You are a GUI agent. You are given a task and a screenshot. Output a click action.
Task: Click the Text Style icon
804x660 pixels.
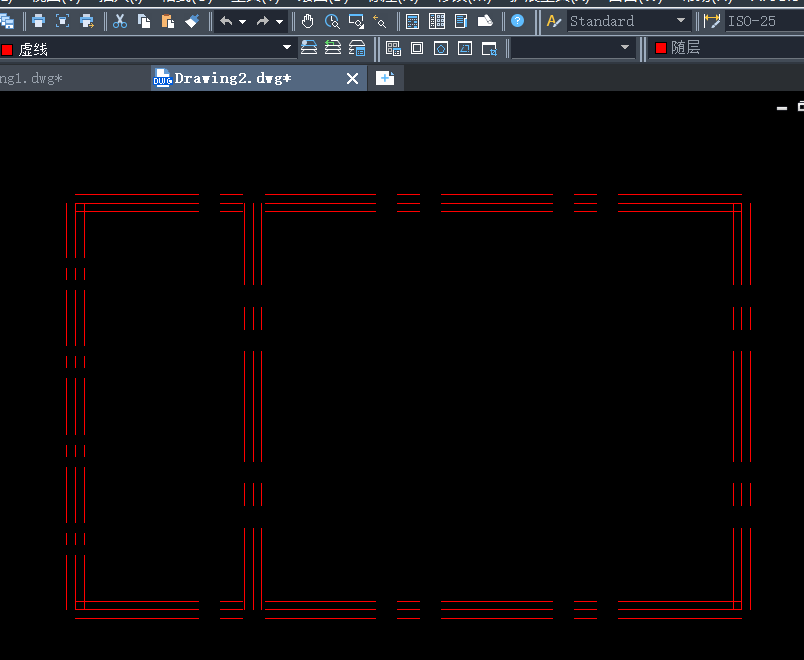tap(554, 21)
